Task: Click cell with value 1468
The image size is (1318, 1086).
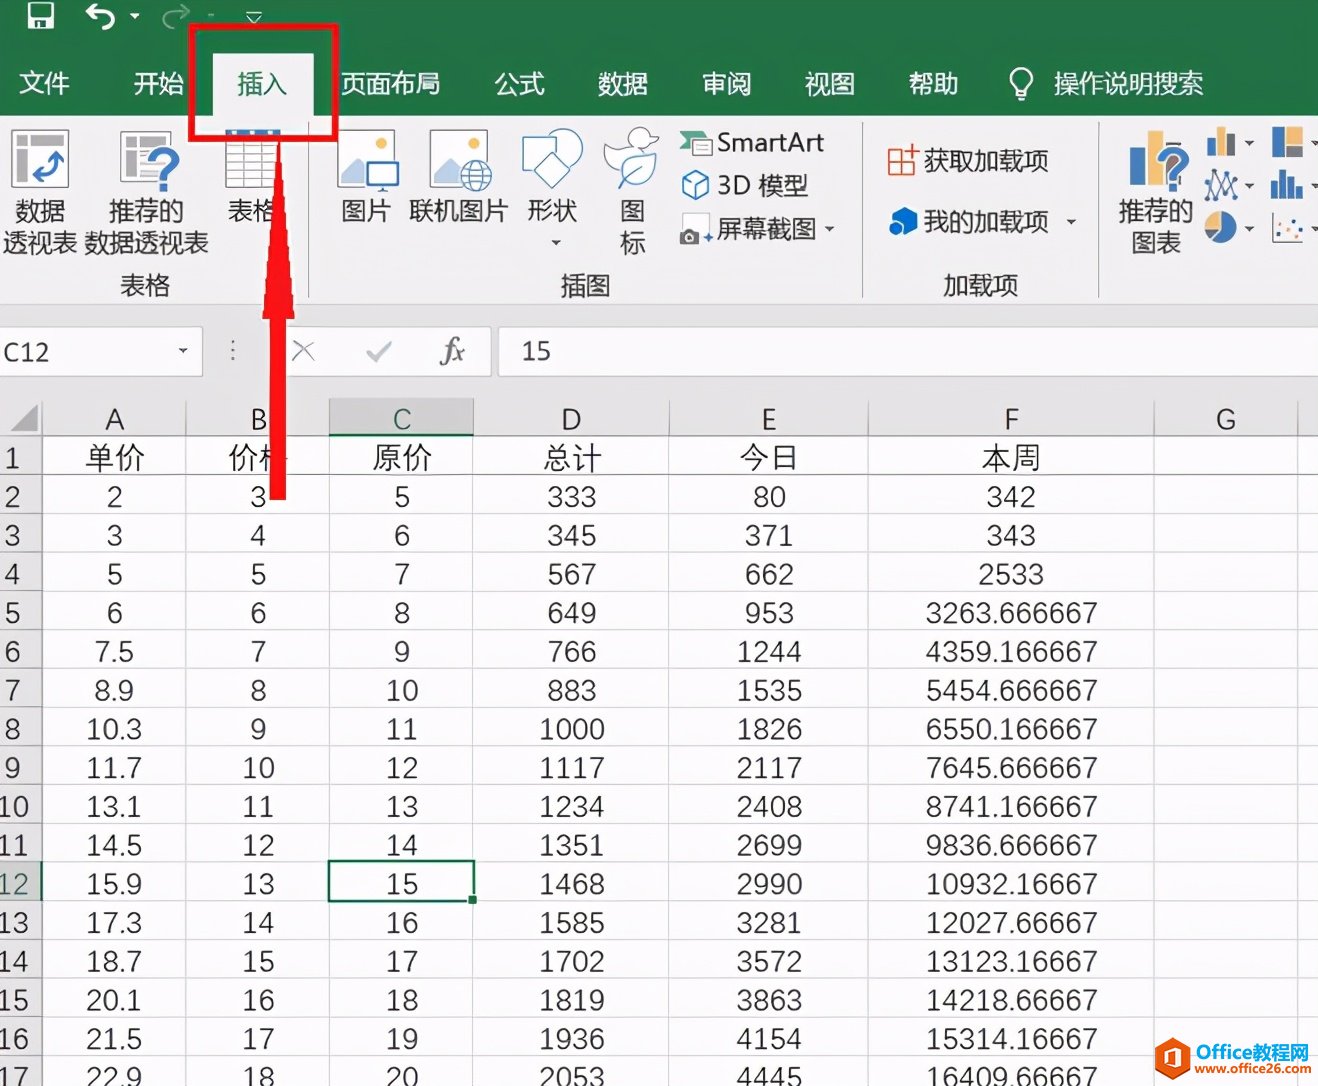Action: pyautogui.click(x=571, y=883)
